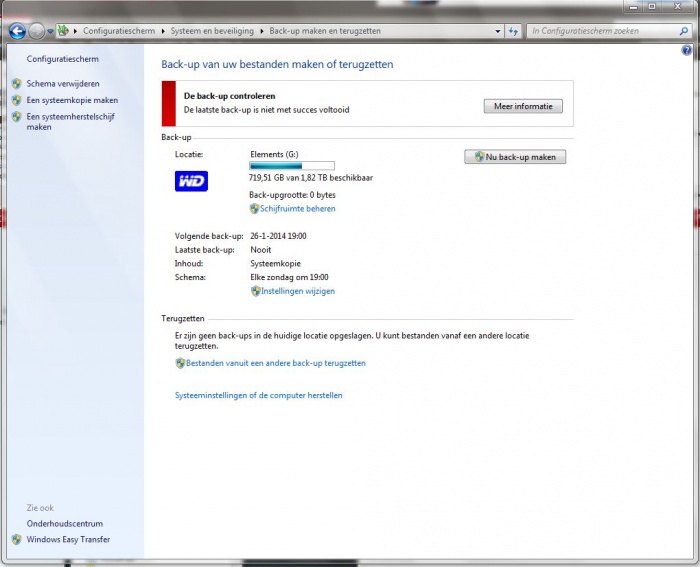Select Configuratiescherm in the breadcrumb
The width and height of the screenshot is (700, 567).
coord(119,31)
